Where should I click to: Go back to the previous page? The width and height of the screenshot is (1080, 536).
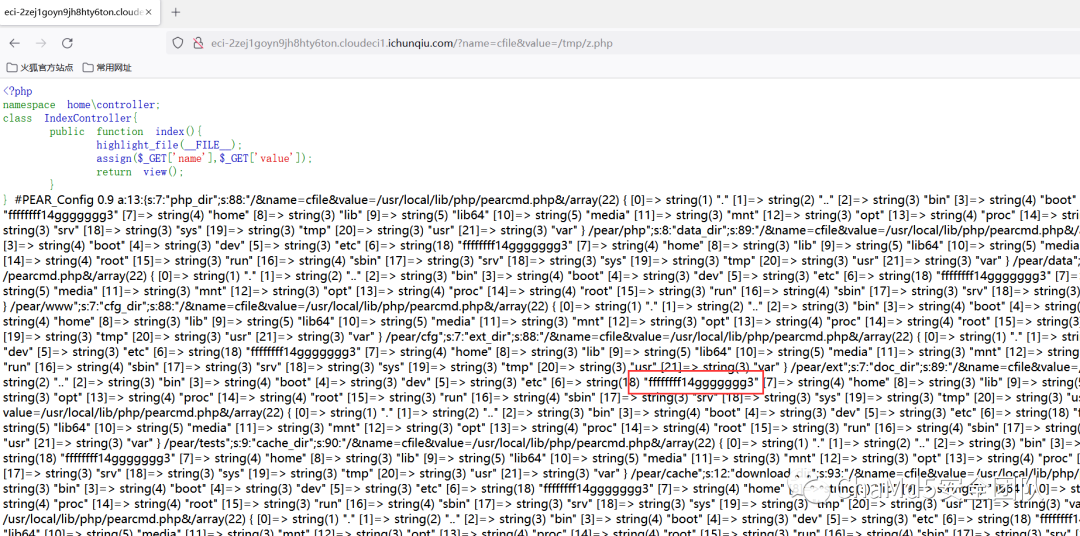click(x=14, y=43)
